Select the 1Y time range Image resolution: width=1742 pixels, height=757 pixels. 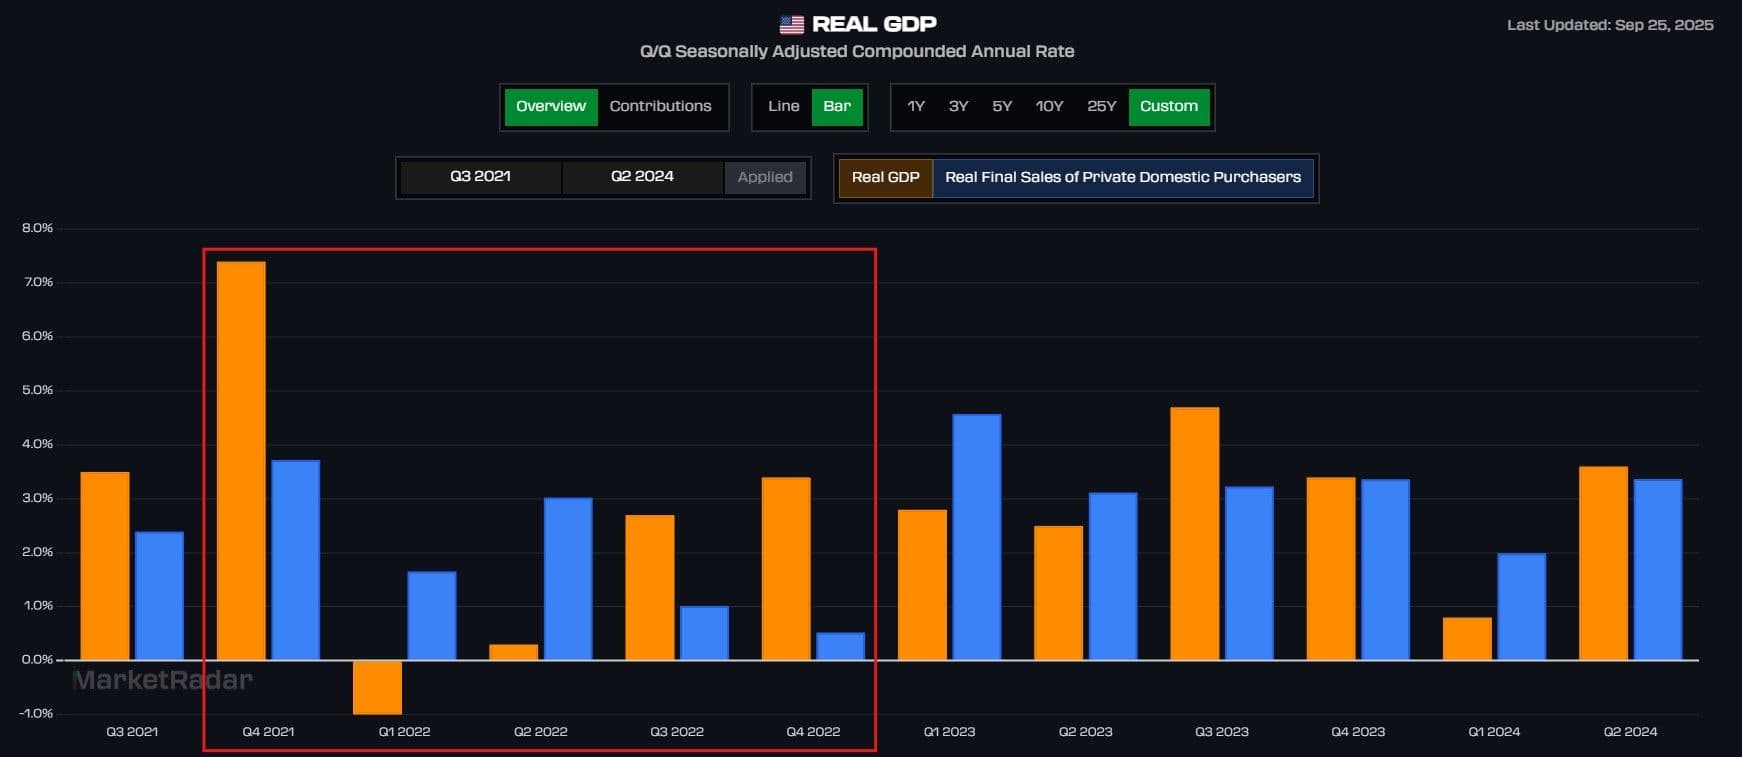pos(915,107)
